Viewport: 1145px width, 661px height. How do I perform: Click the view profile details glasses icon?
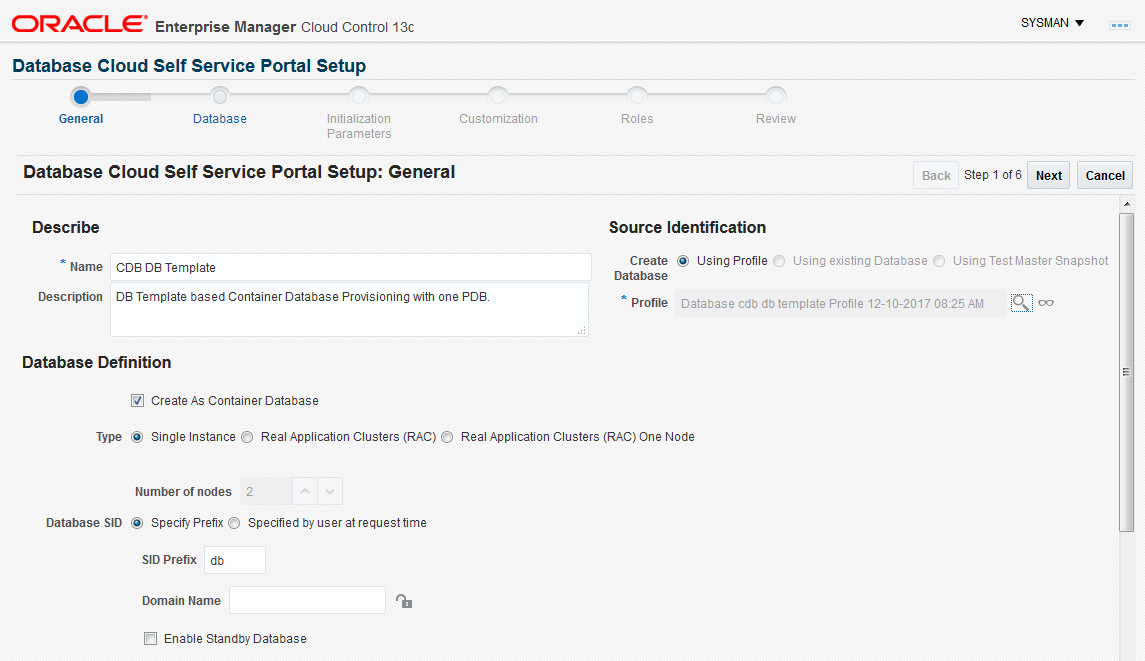tap(1046, 303)
